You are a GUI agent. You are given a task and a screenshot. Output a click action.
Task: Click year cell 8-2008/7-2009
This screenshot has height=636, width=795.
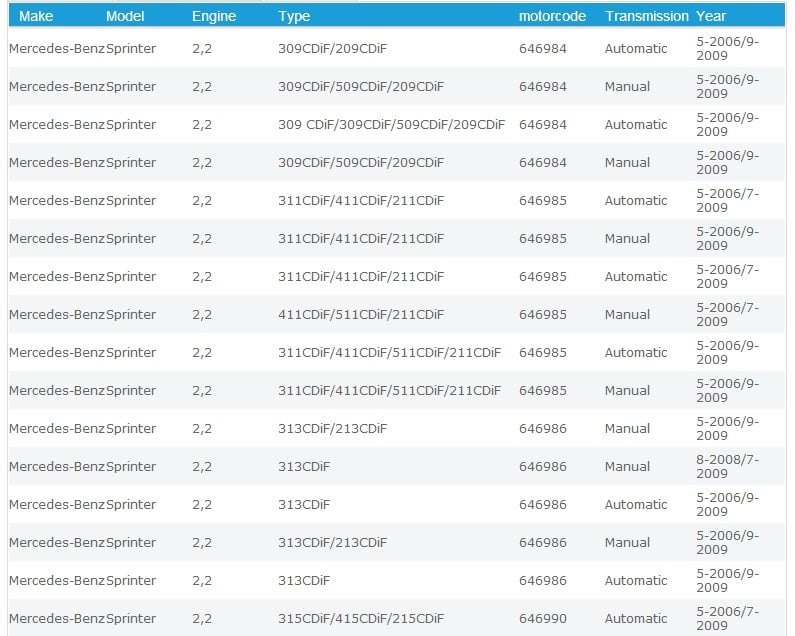click(727, 467)
